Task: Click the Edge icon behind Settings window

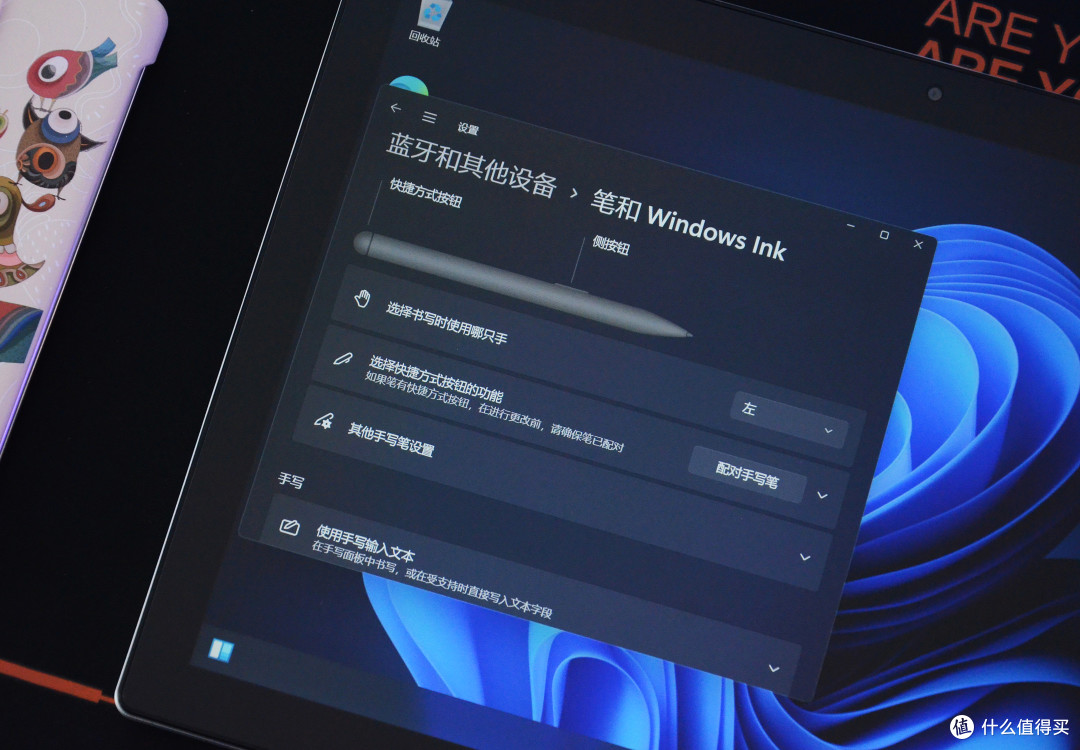Action: point(408,85)
